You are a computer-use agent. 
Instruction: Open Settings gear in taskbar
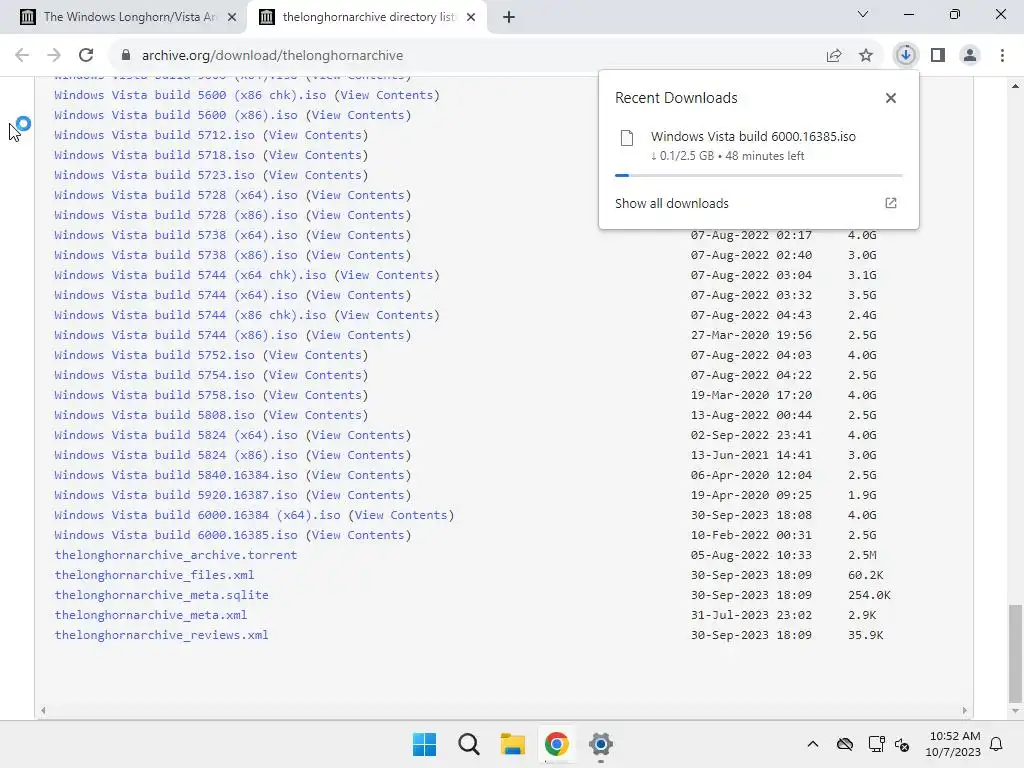pos(601,744)
